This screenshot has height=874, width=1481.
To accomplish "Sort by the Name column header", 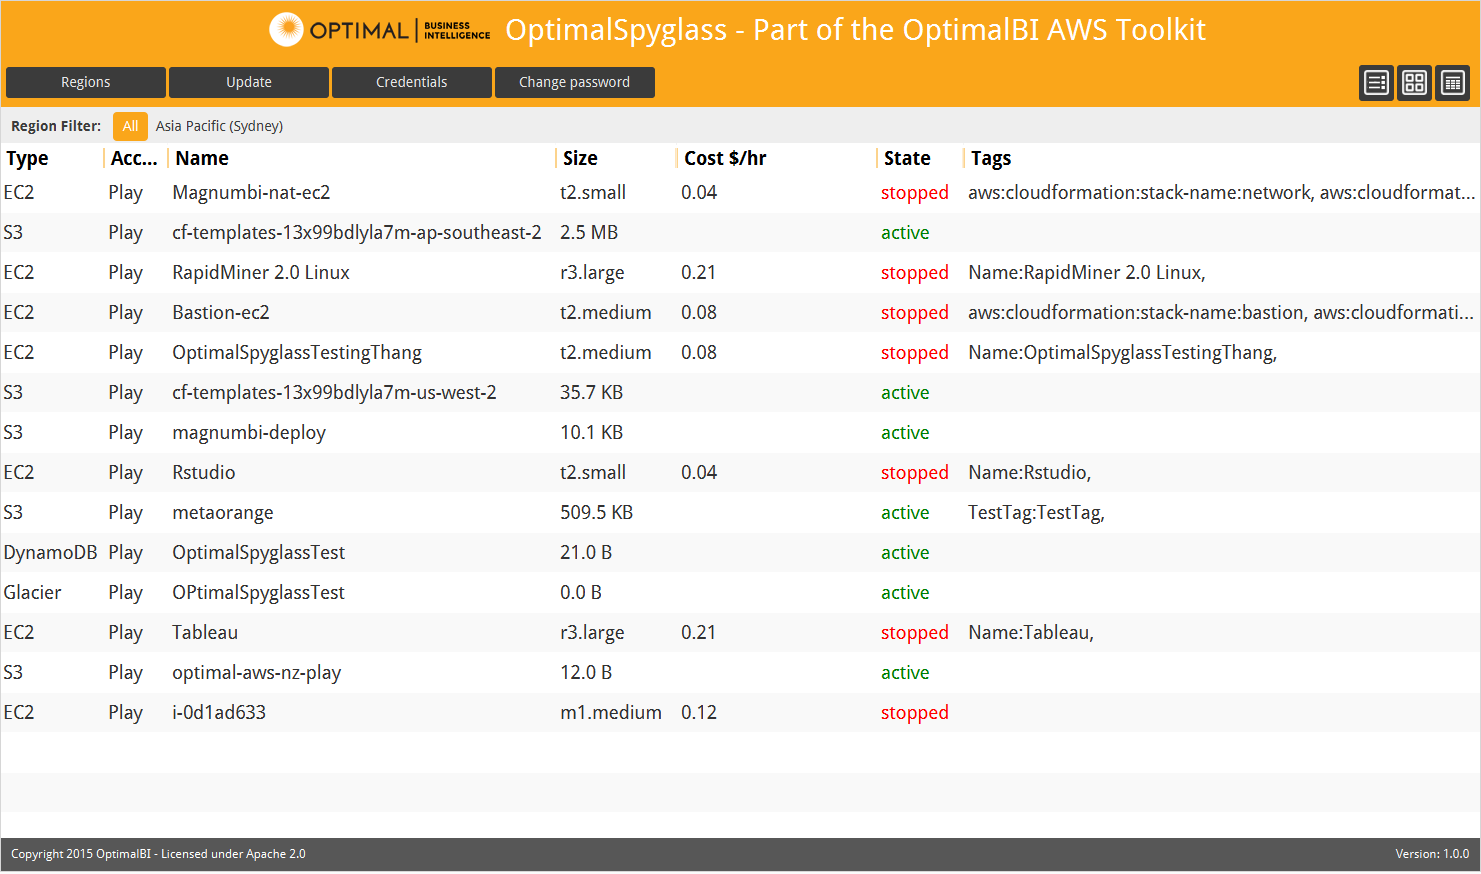I will [x=202, y=158].
